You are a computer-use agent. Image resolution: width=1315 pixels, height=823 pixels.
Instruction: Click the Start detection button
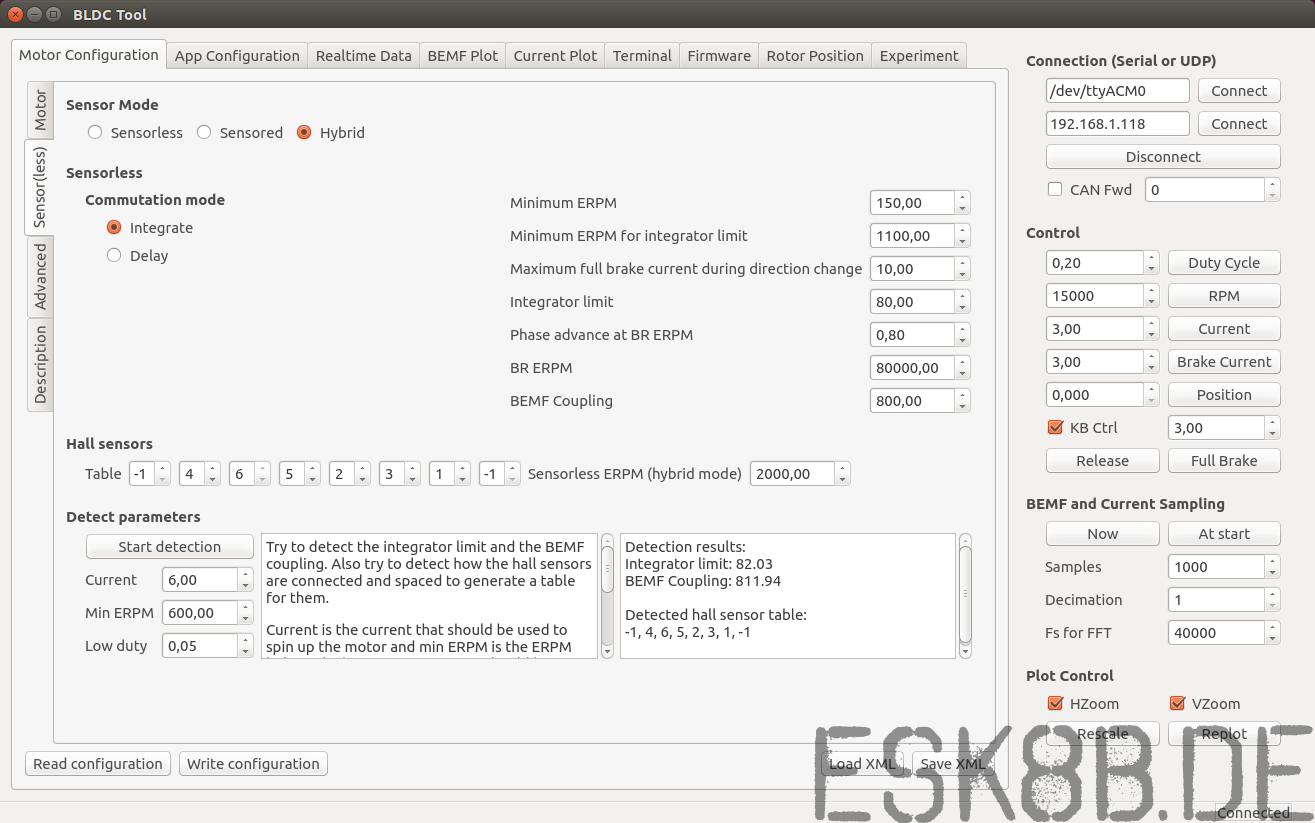pos(169,546)
